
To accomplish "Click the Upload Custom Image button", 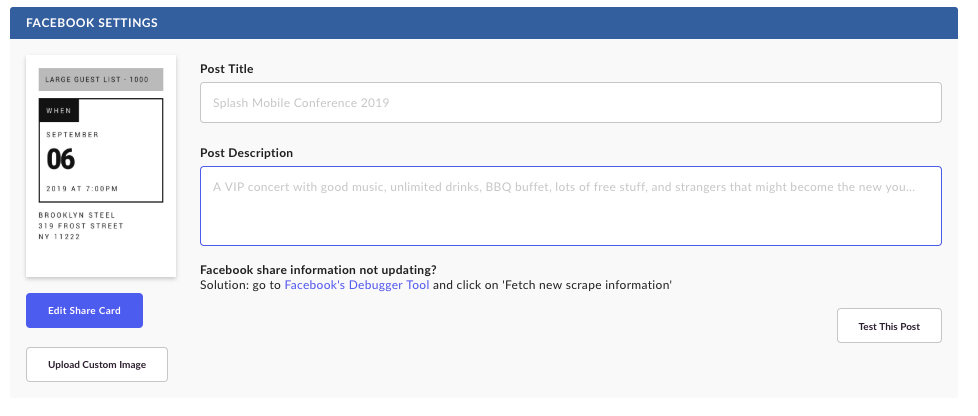I will click(97, 364).
